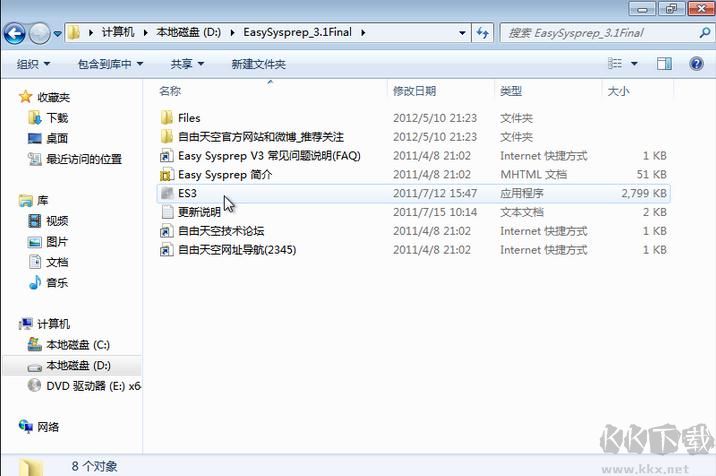The image size is (716, 476).
Task: Open the 文档 library
Action: (x=57, y=262)
